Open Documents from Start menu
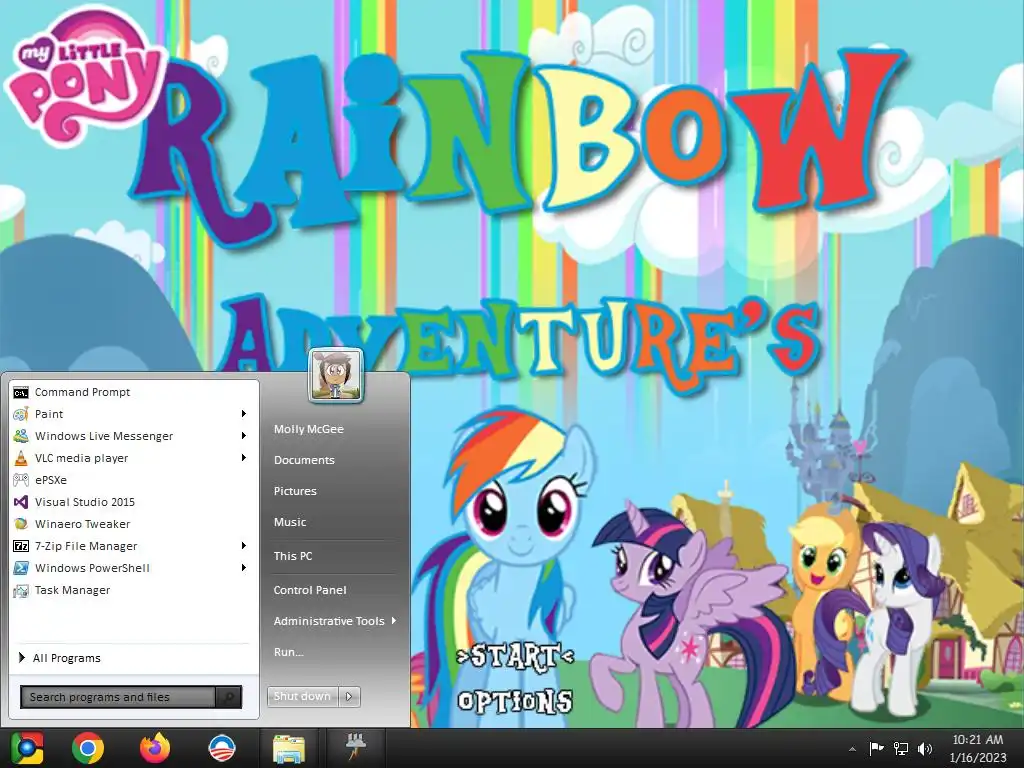 pyautogui.click(x=304, y=460)
